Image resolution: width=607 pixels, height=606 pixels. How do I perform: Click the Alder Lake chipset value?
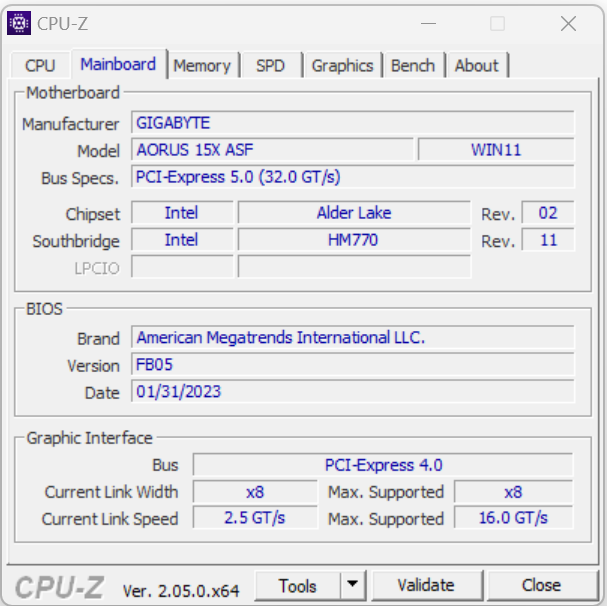(x=354, y=213)
